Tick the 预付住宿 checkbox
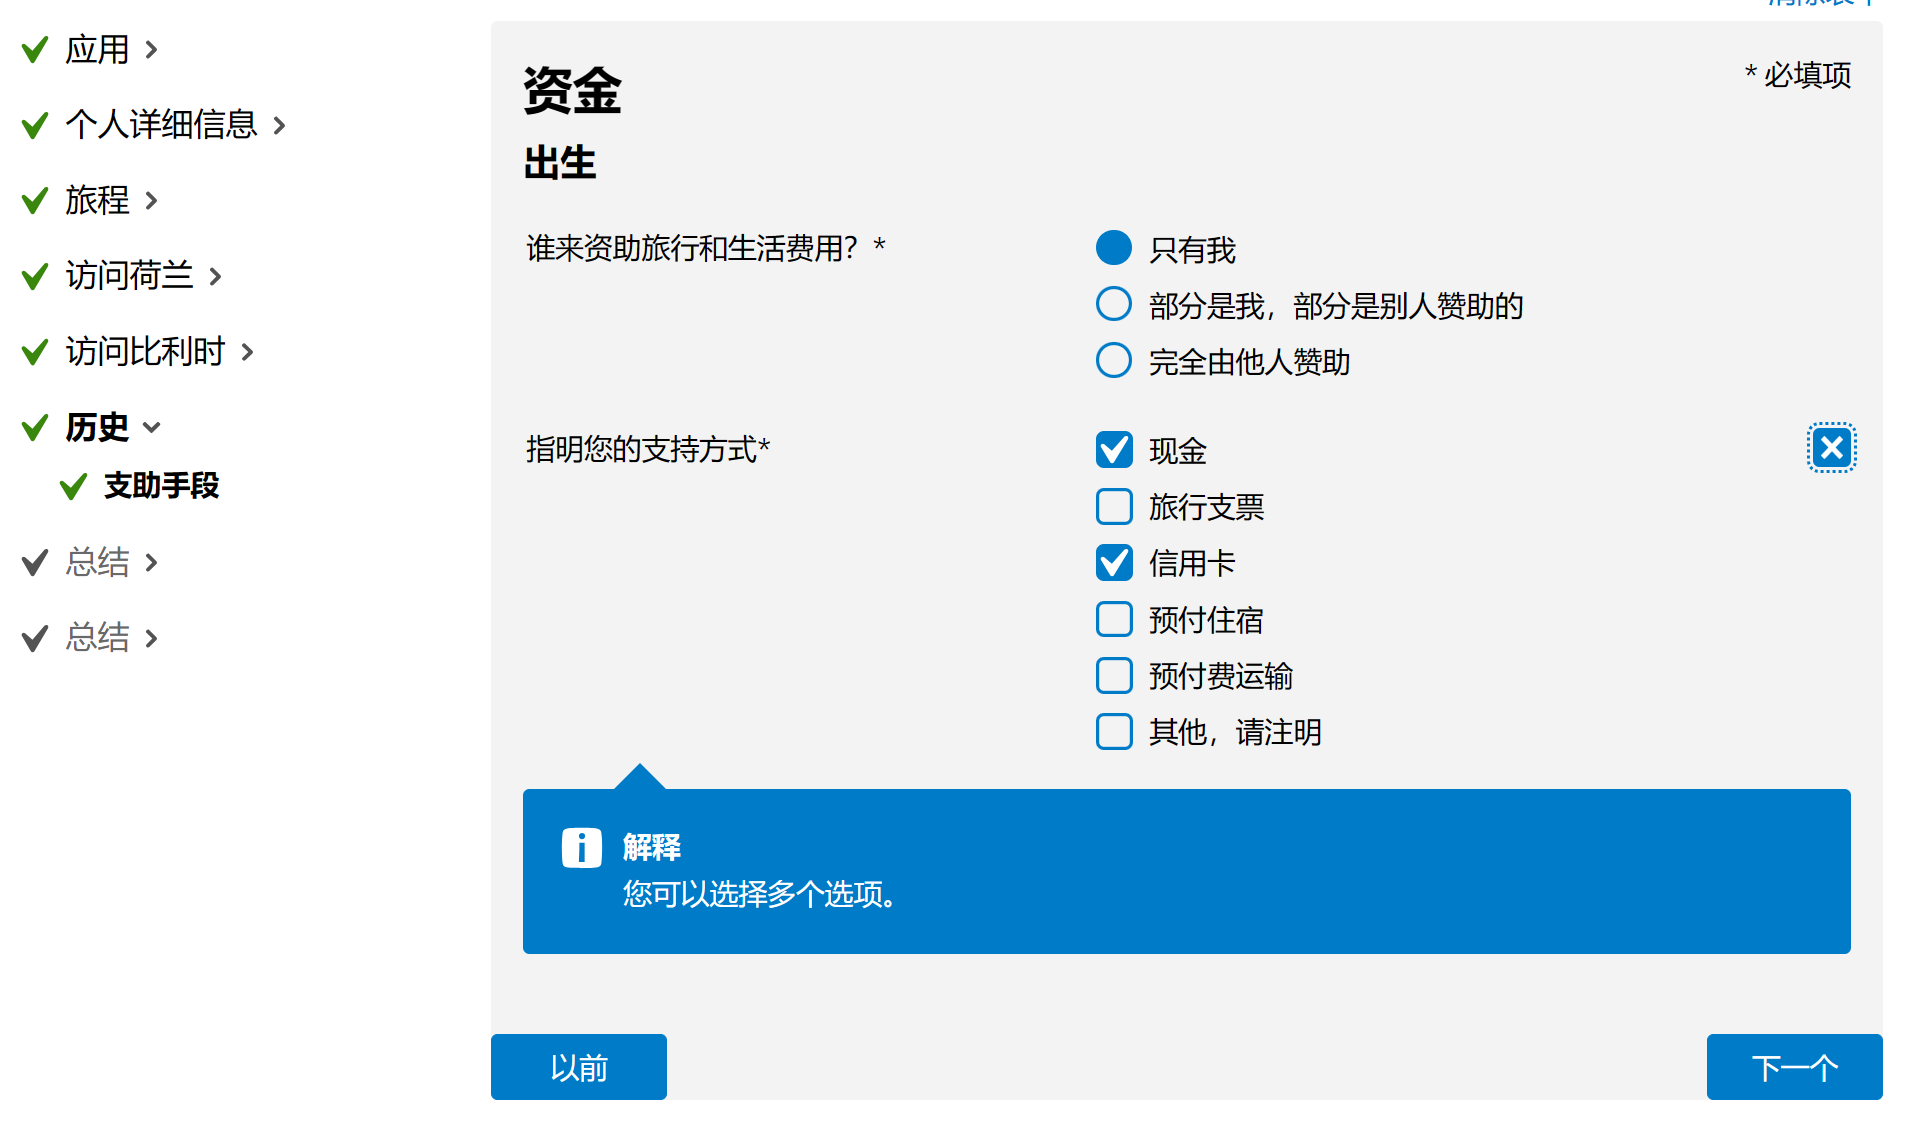1912x1131 pixels. (x=1114, y=619)
